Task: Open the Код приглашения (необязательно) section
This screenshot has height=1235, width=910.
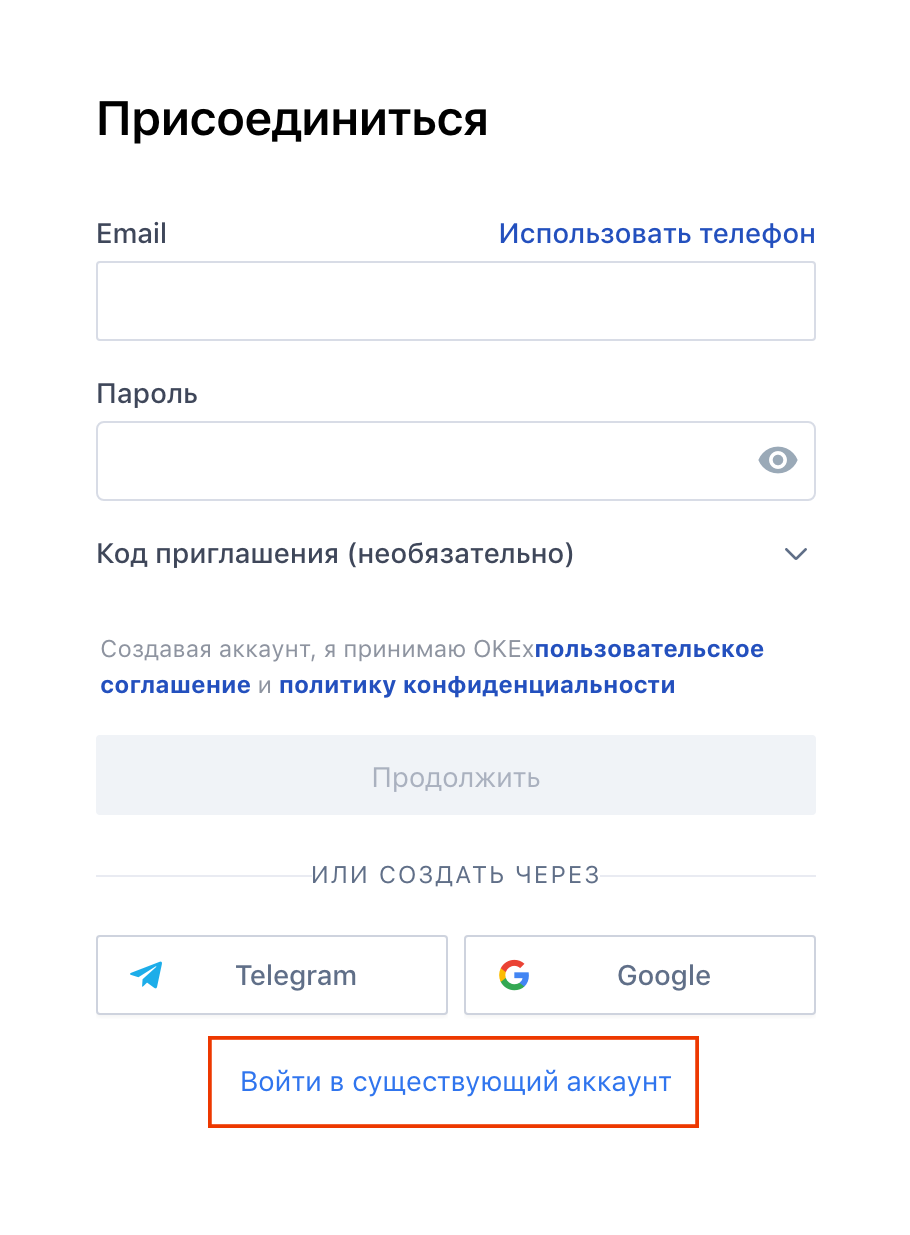Action: 456,553
